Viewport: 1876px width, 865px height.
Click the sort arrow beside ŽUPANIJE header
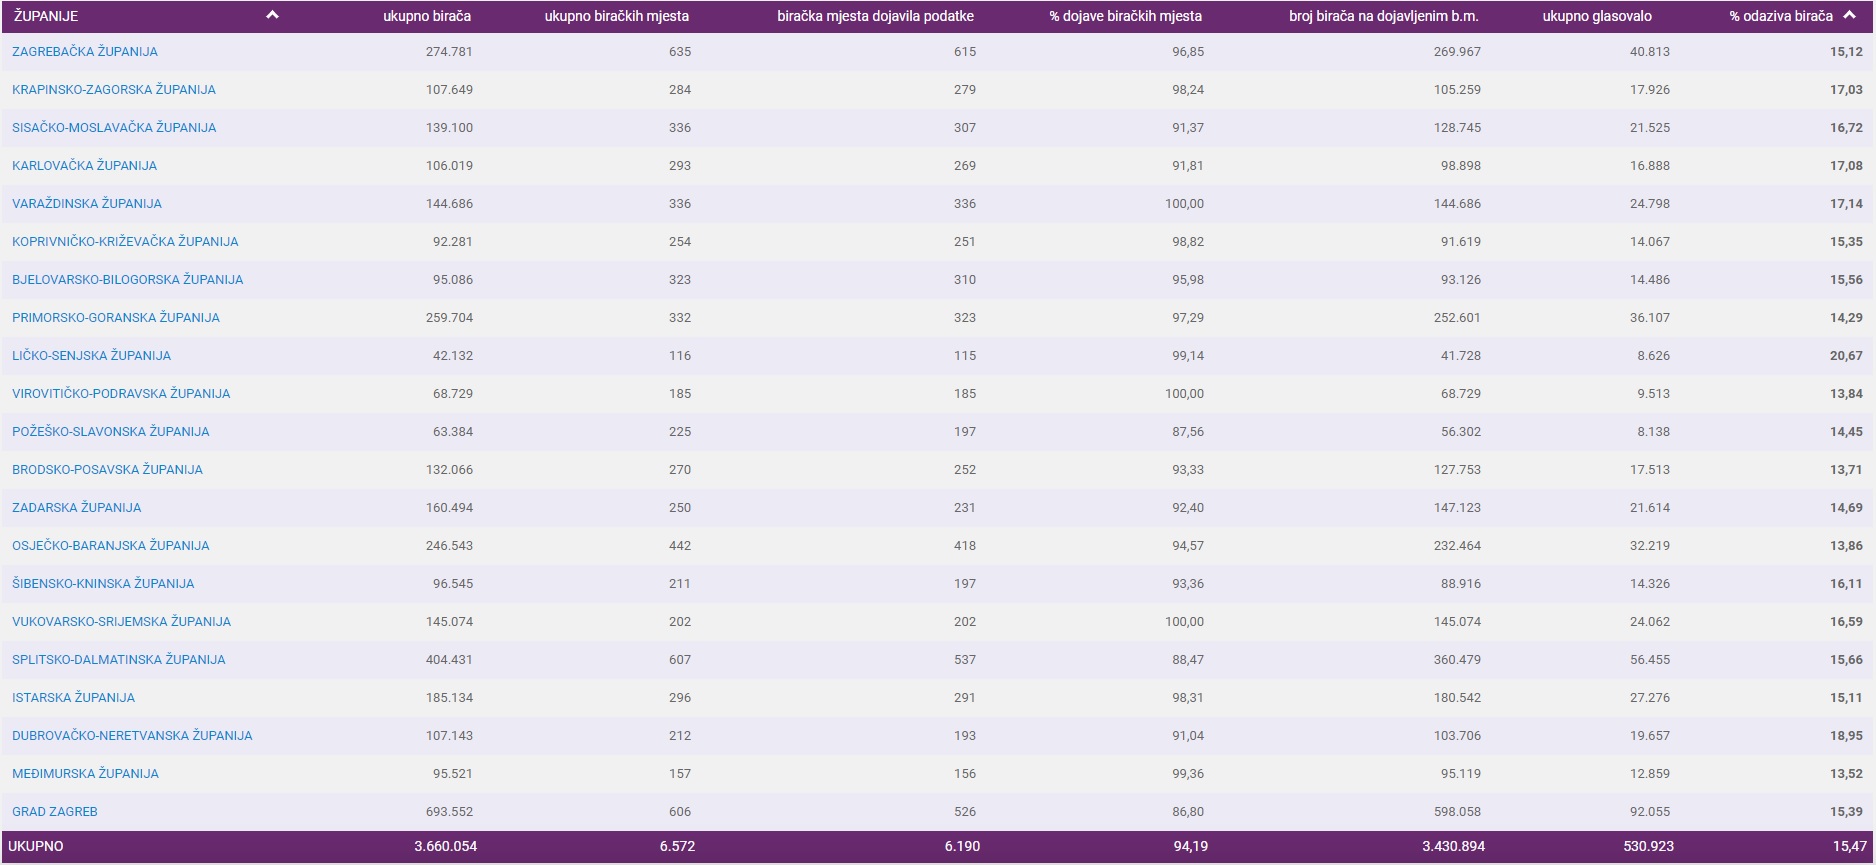tap(272, 15)
